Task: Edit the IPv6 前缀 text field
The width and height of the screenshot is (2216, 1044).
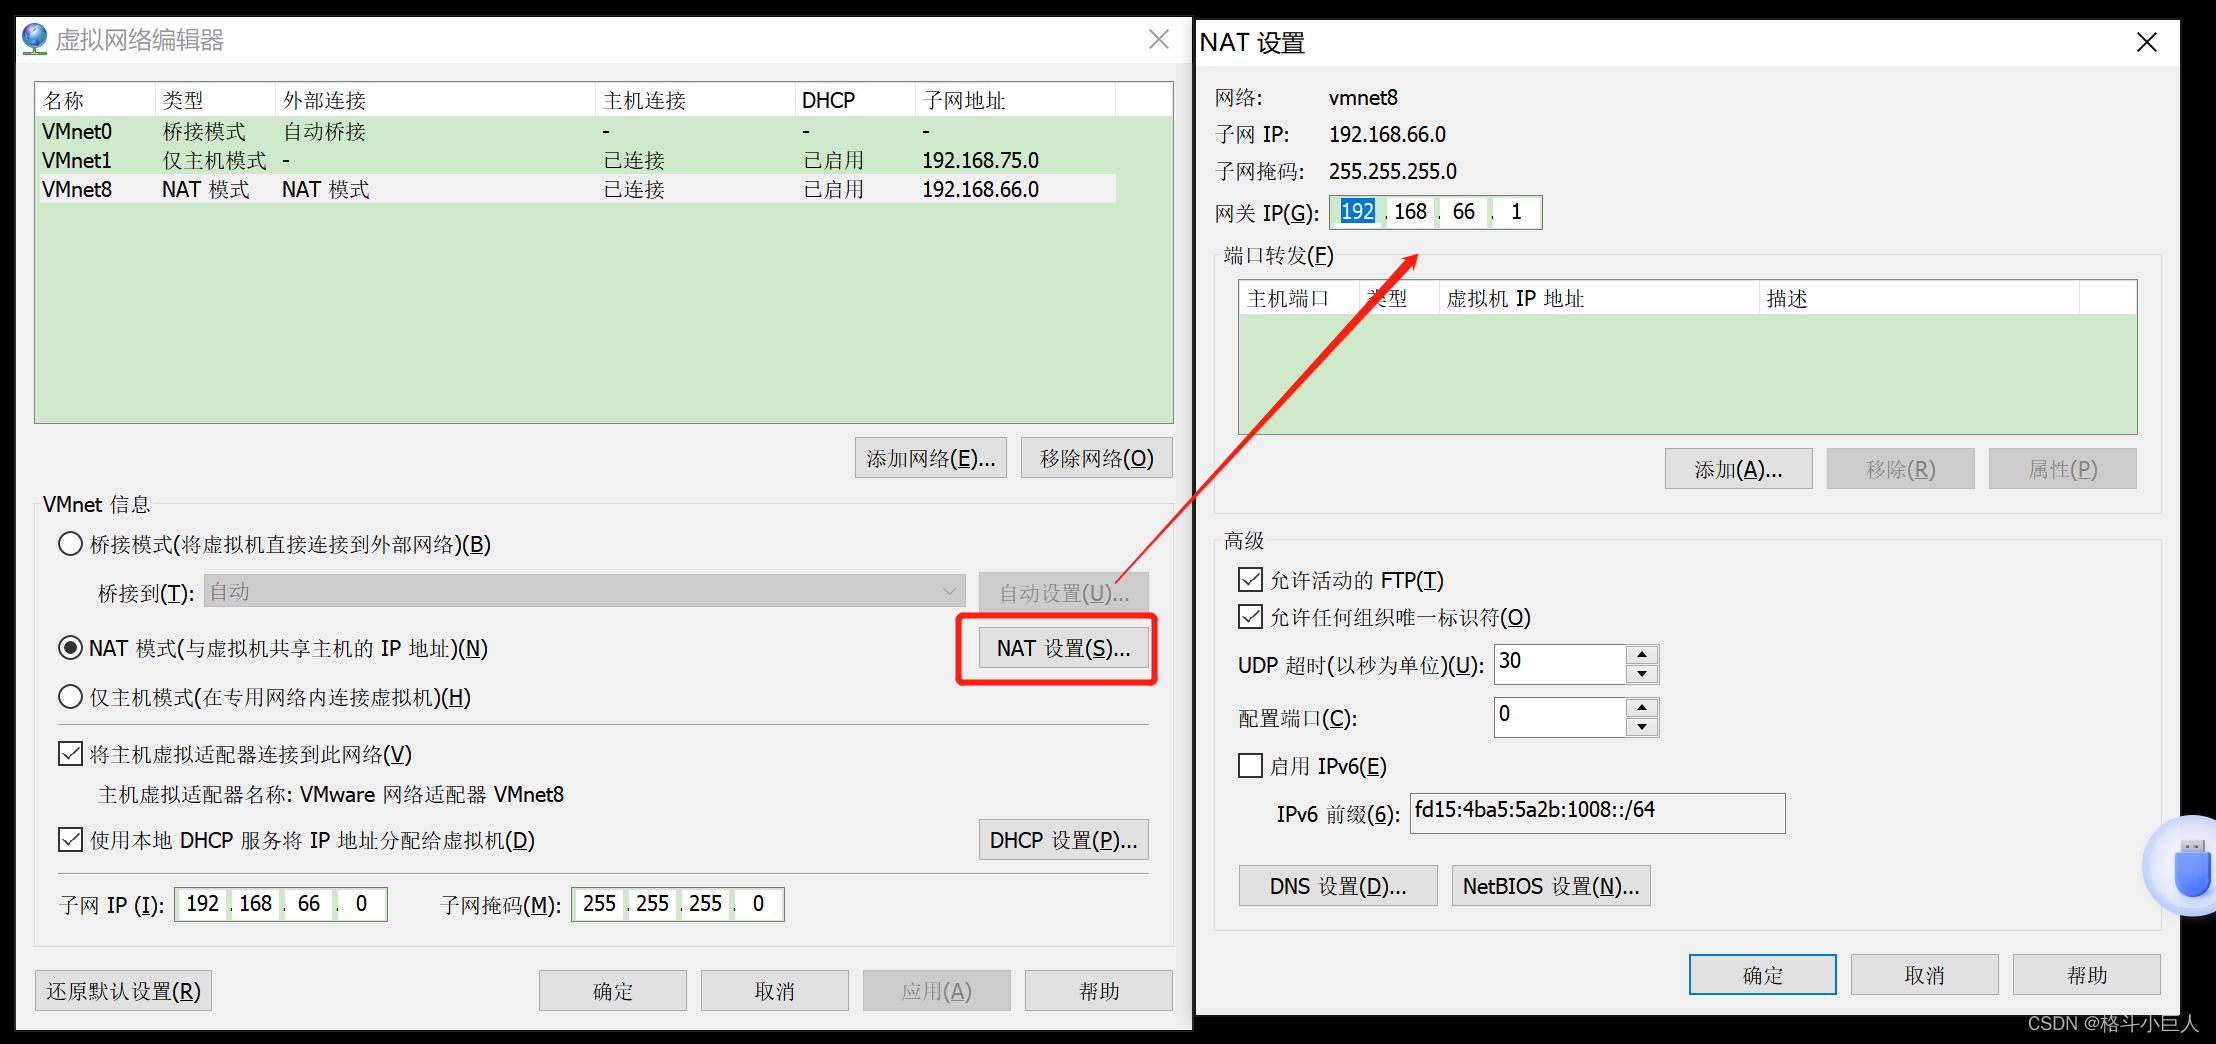Action: pos(1597,812)
